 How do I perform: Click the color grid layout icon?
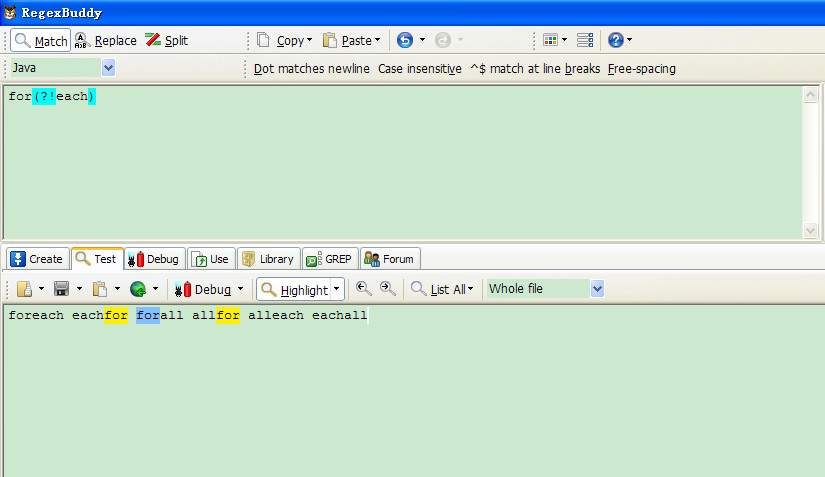(x=550, y=40)
